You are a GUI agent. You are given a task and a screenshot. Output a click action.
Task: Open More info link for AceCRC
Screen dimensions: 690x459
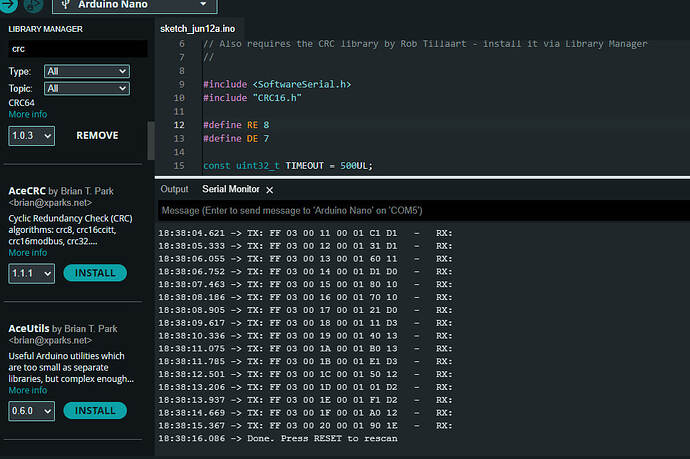click(x=28, y=253)
